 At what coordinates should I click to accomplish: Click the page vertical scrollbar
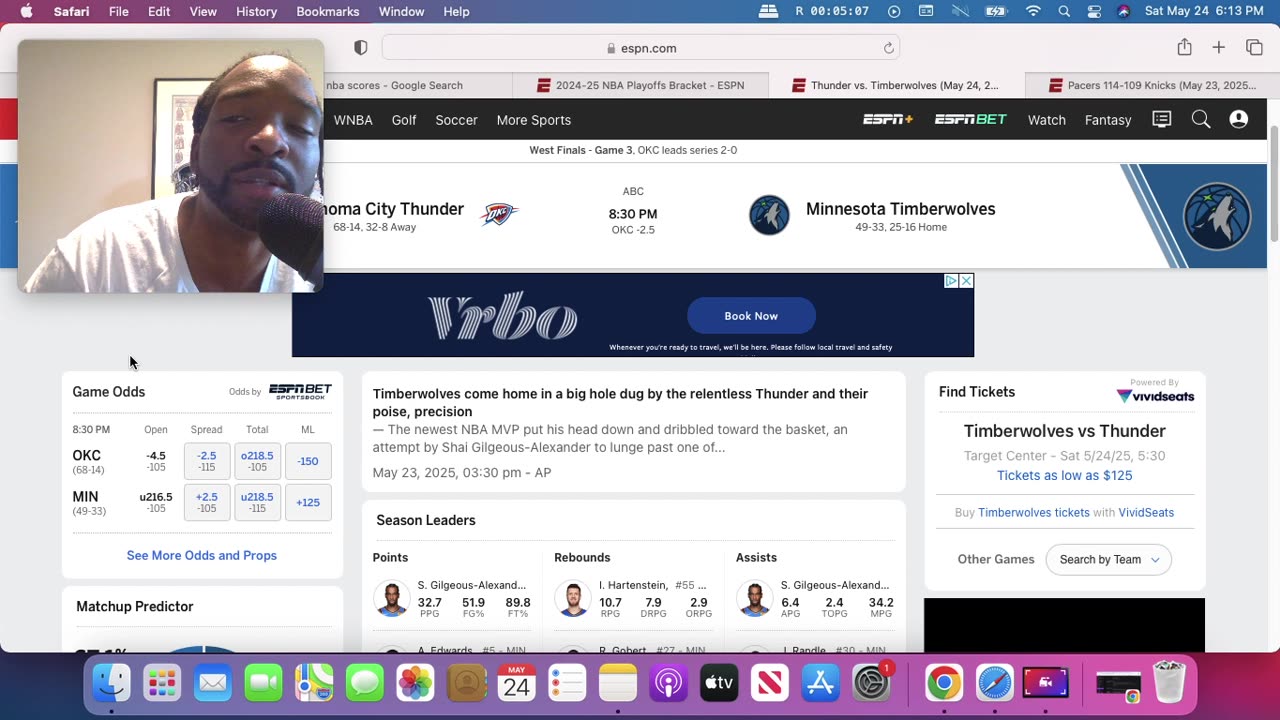(1273, 183)
